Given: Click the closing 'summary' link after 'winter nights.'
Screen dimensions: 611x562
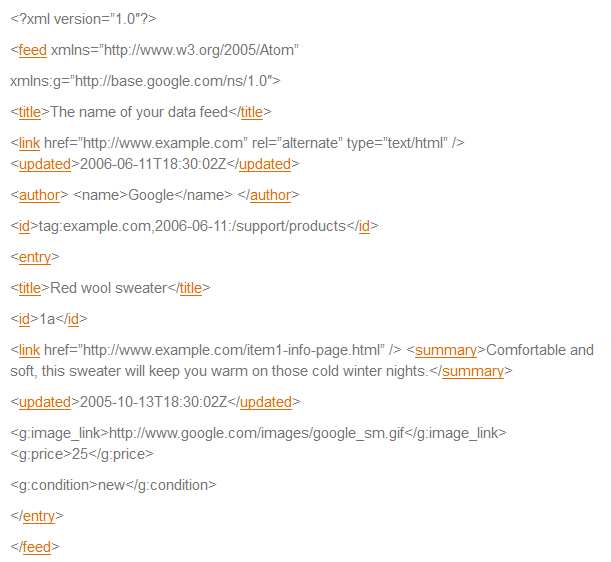Looking at the screenshot, I should pos(473,371).
